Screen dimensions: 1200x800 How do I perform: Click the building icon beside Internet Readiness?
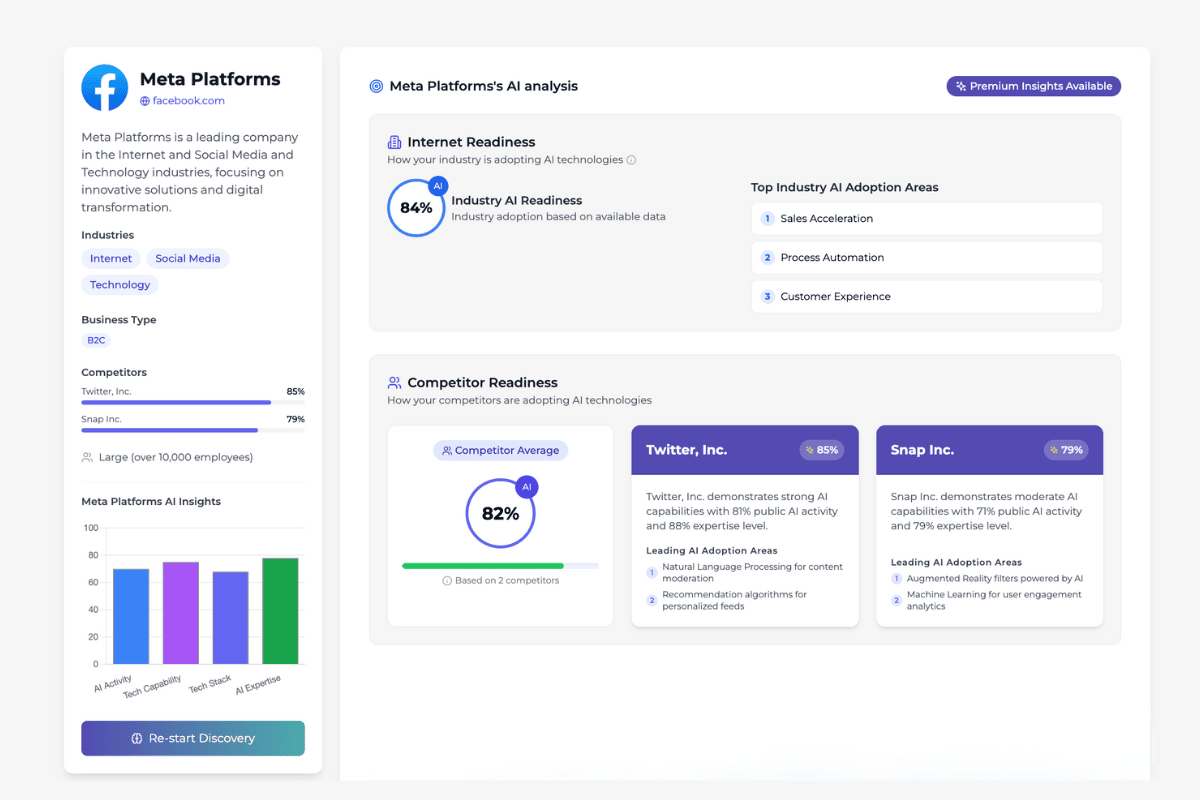click(x=394, y=142)
